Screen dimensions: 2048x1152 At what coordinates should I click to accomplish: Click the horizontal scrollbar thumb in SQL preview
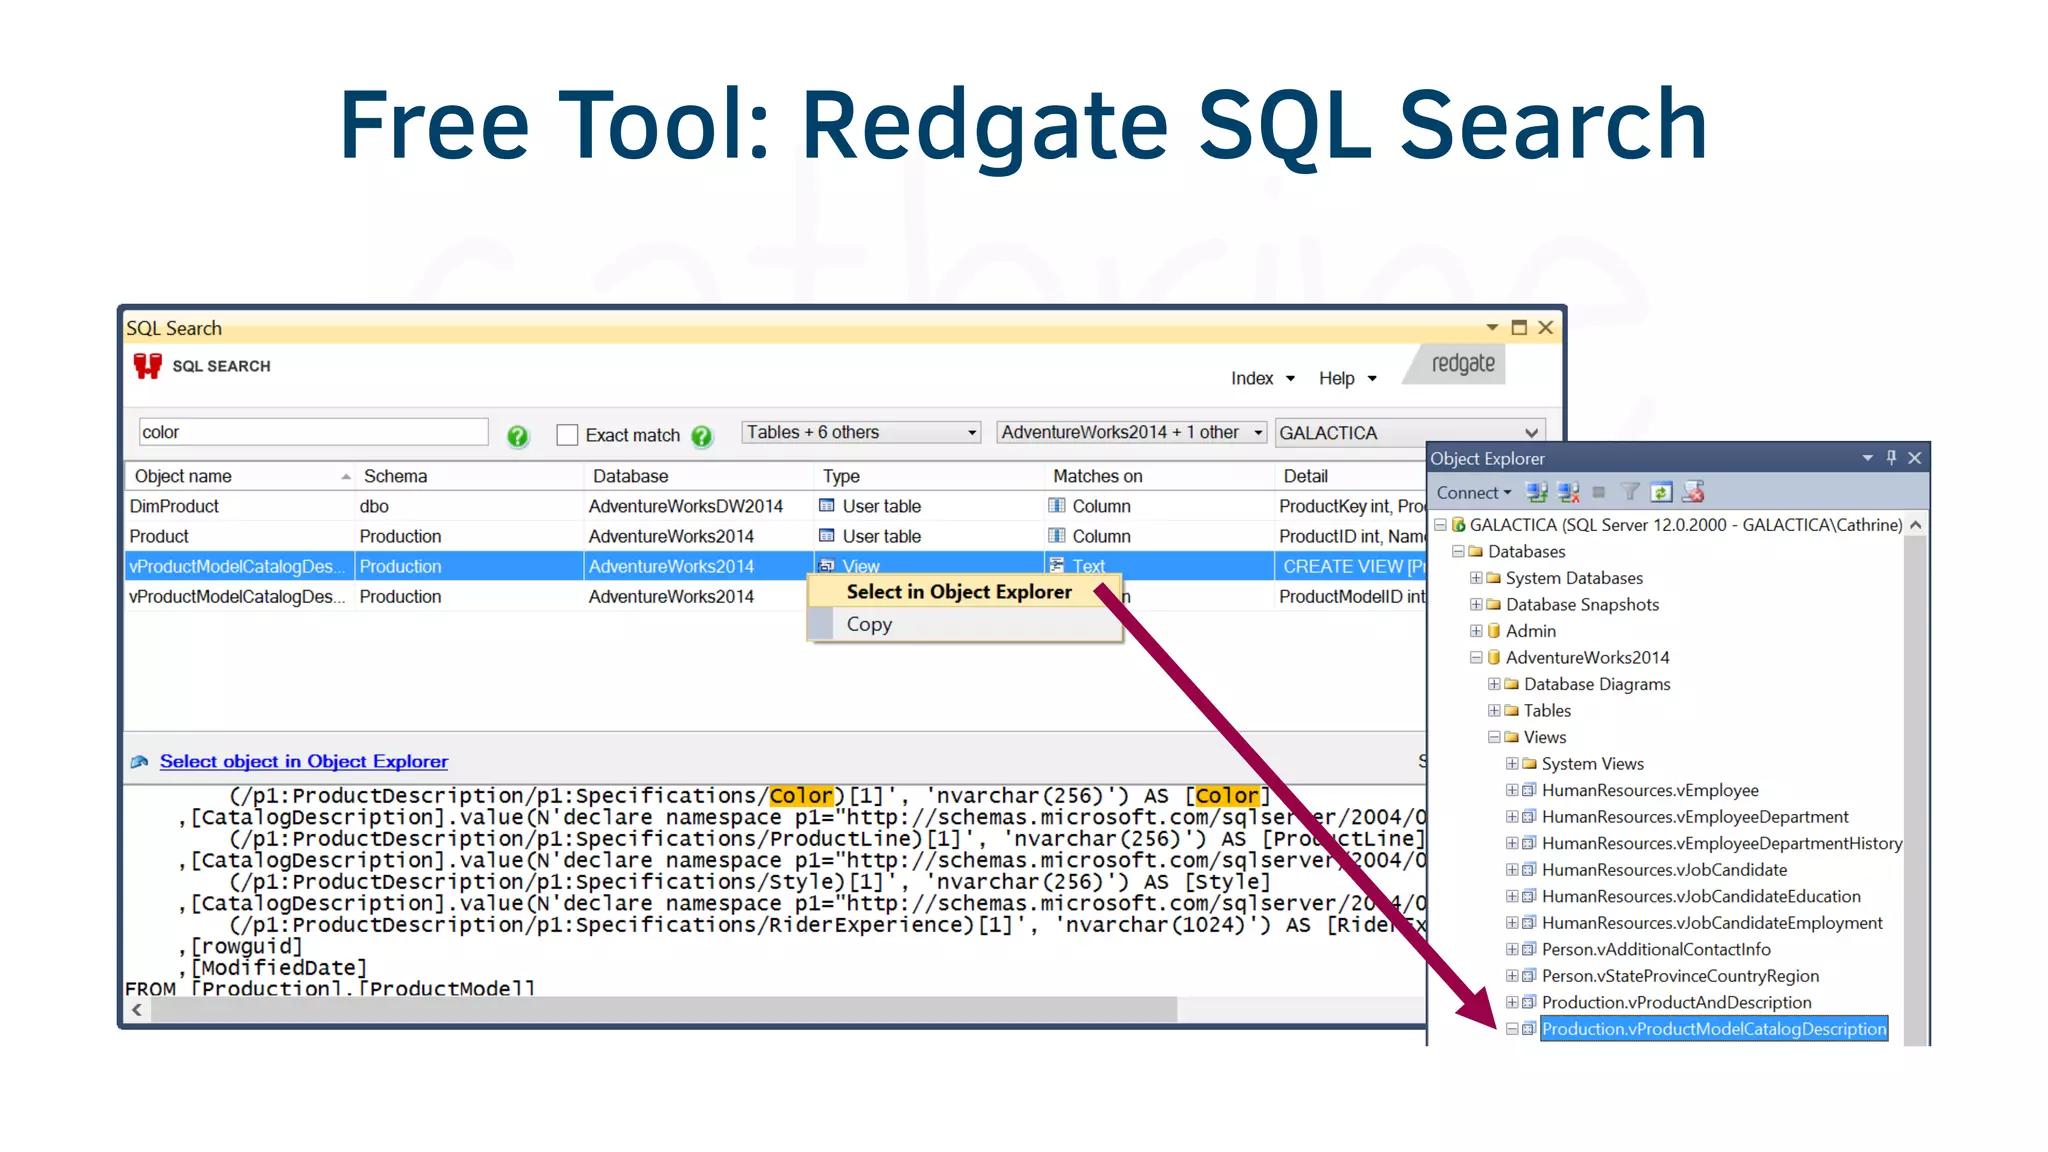click(x=664, y=1011)
